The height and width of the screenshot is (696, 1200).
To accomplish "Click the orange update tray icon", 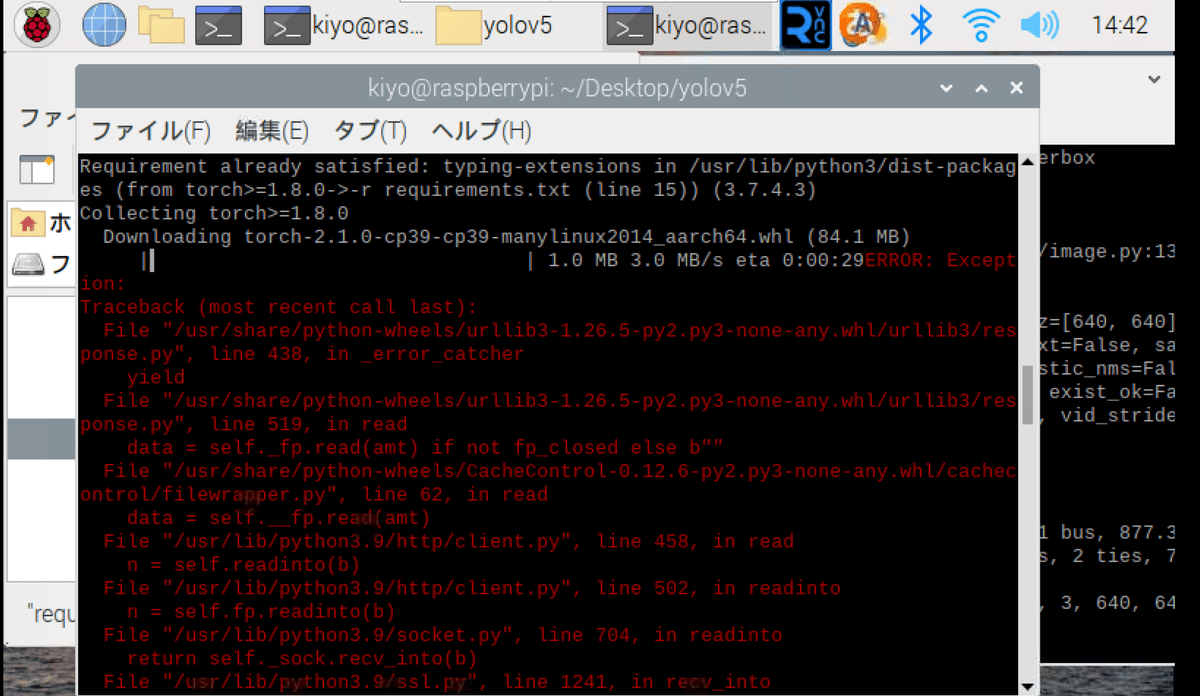I will [862, 25].
